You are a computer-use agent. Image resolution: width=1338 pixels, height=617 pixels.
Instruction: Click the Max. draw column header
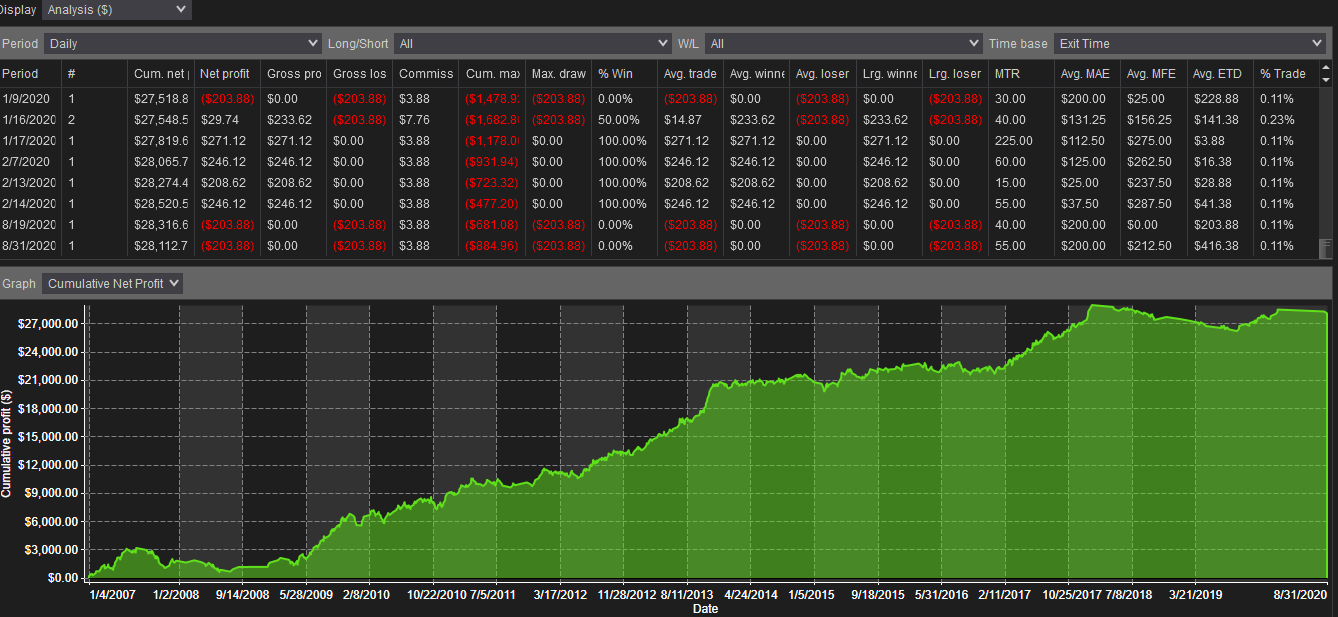(558, 73)
